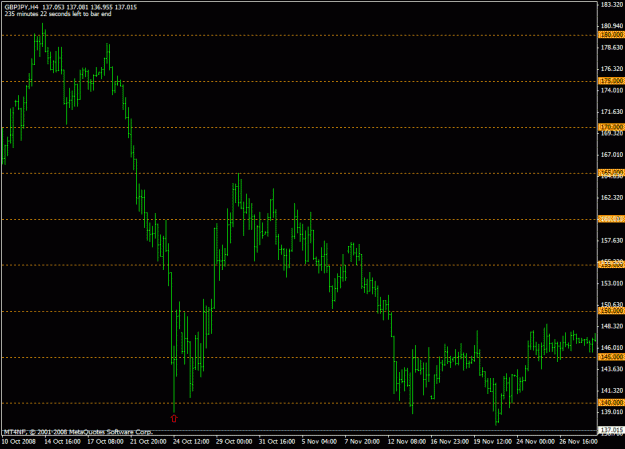The image size is (625, 449).
Task: Click the '19 Nov 12:00' time axis label
Action: point(493,441)
